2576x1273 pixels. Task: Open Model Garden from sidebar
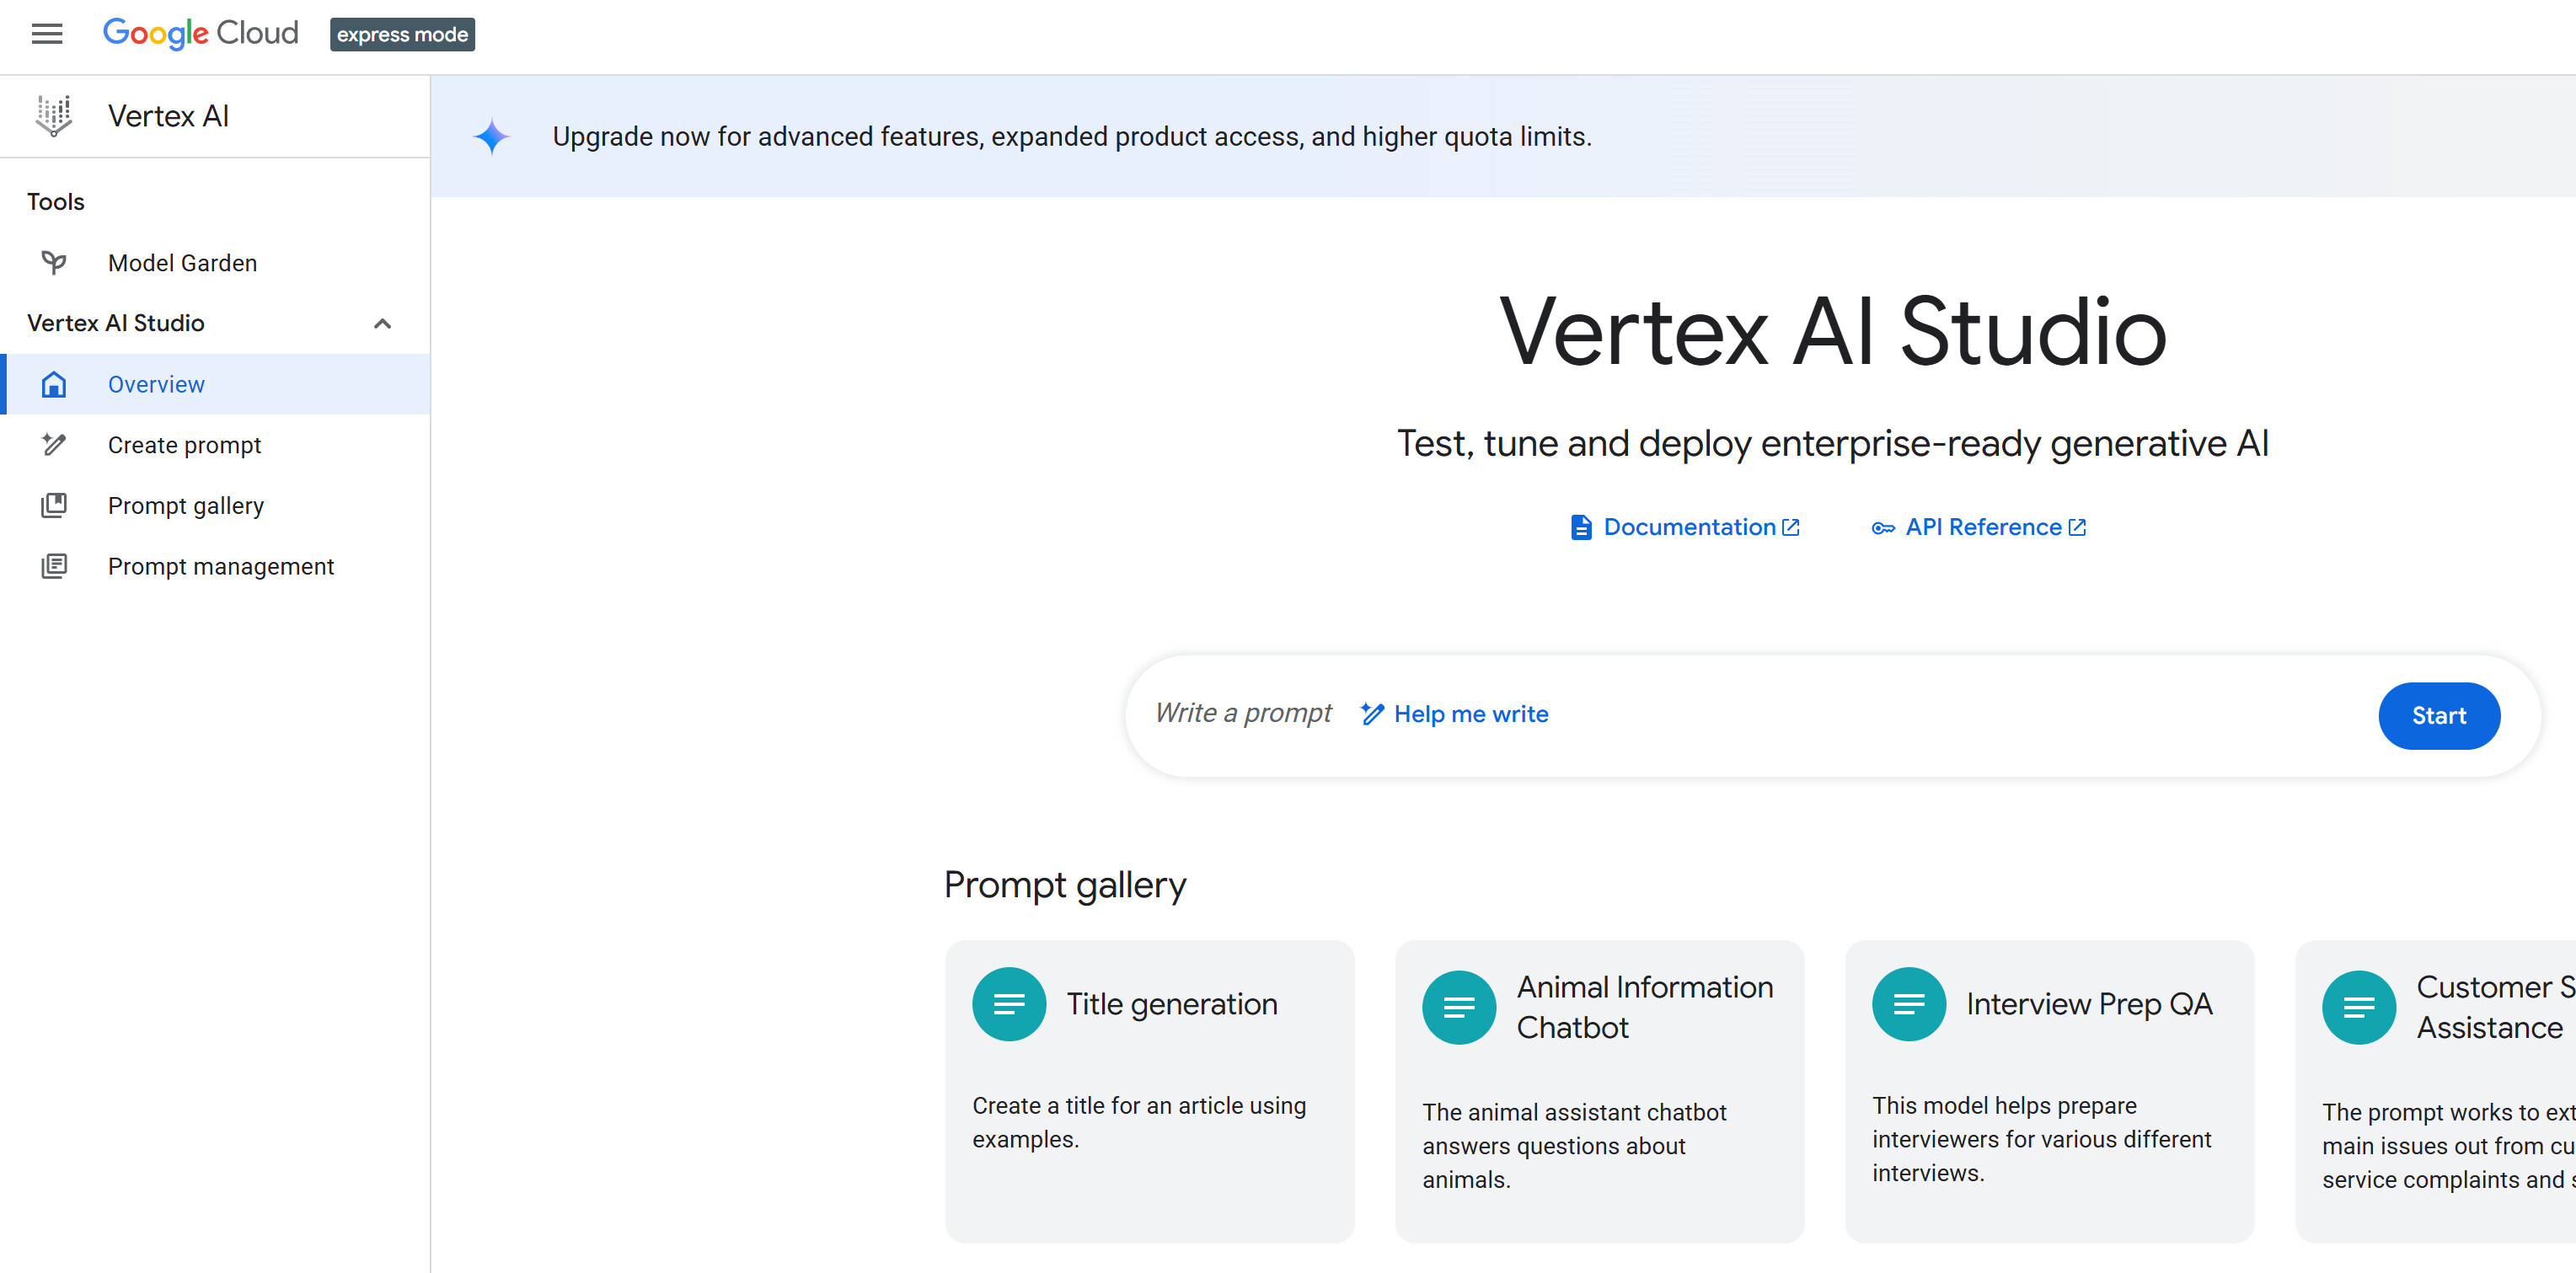pyautogui.click(x=182, y=263)
